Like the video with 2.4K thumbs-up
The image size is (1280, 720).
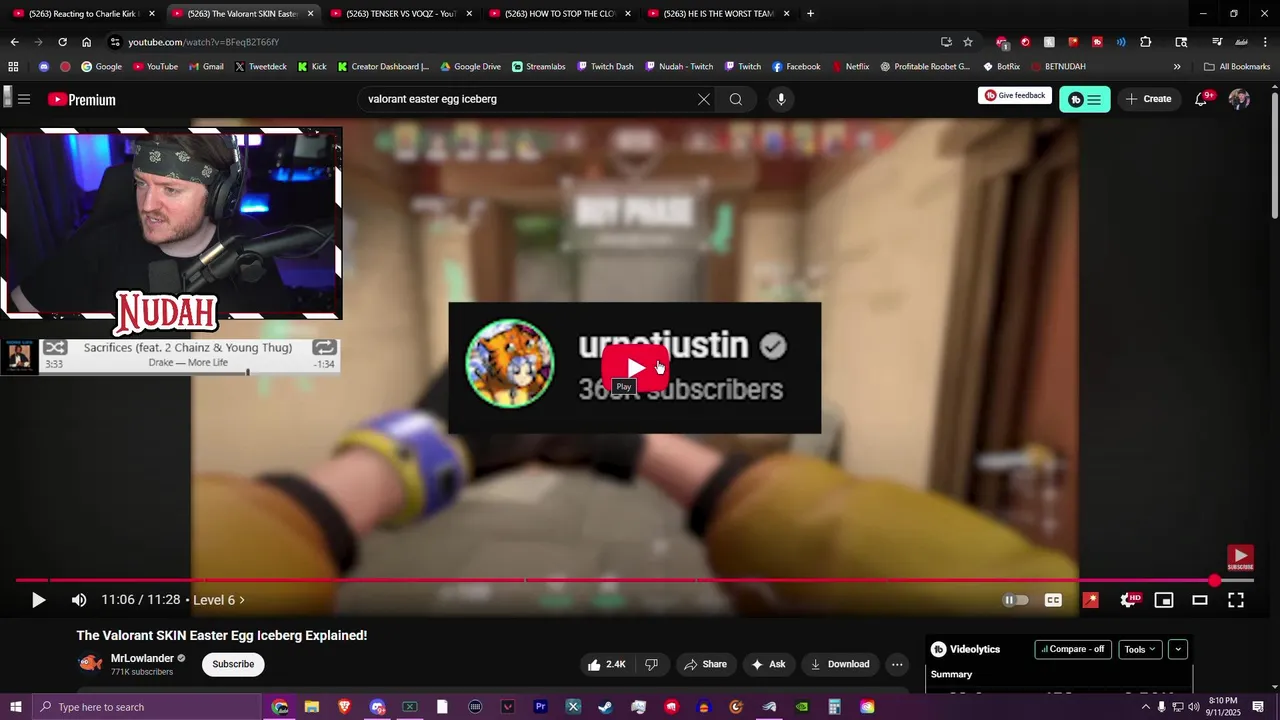point(608,664)
